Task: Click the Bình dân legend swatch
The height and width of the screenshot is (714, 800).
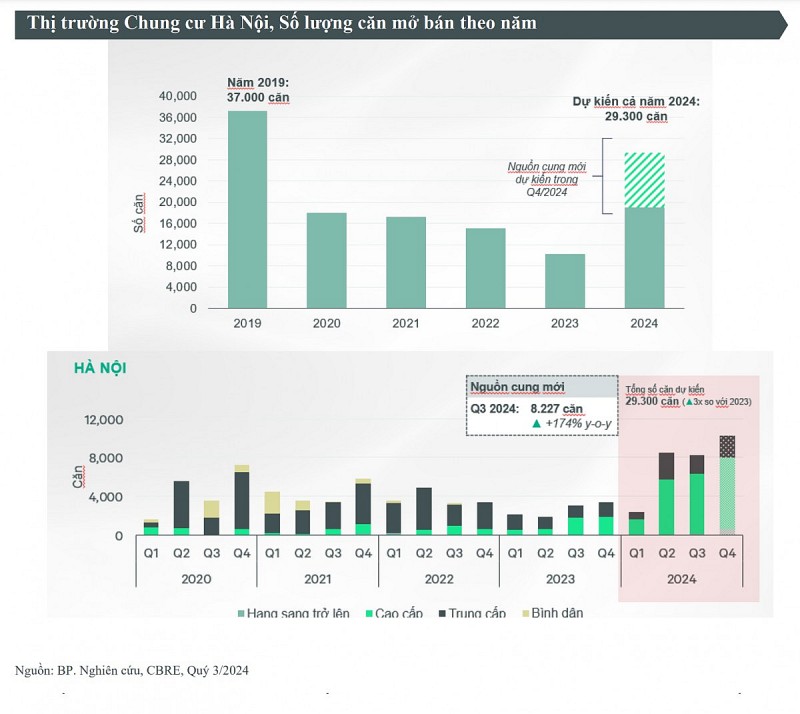Action: pyautogui.click(x=526, y=613)
